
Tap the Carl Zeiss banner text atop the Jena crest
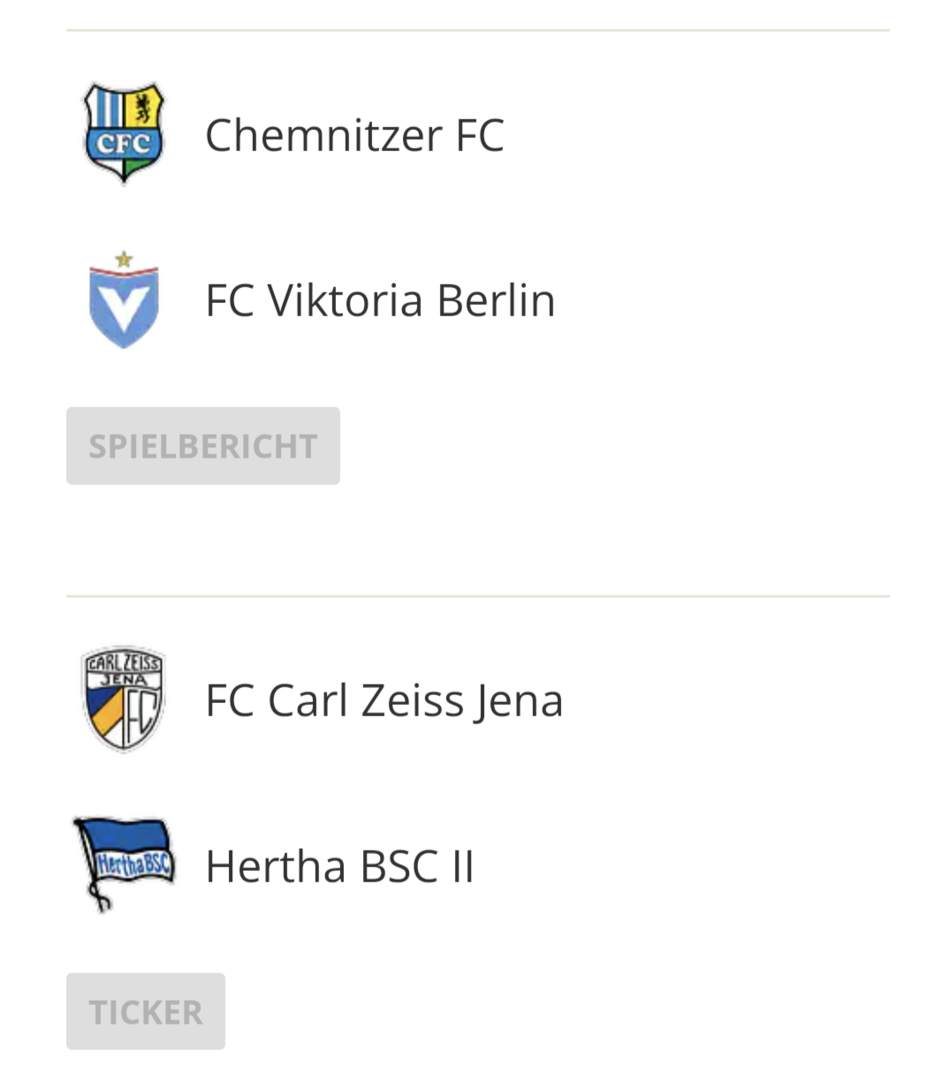click(123, 662)
